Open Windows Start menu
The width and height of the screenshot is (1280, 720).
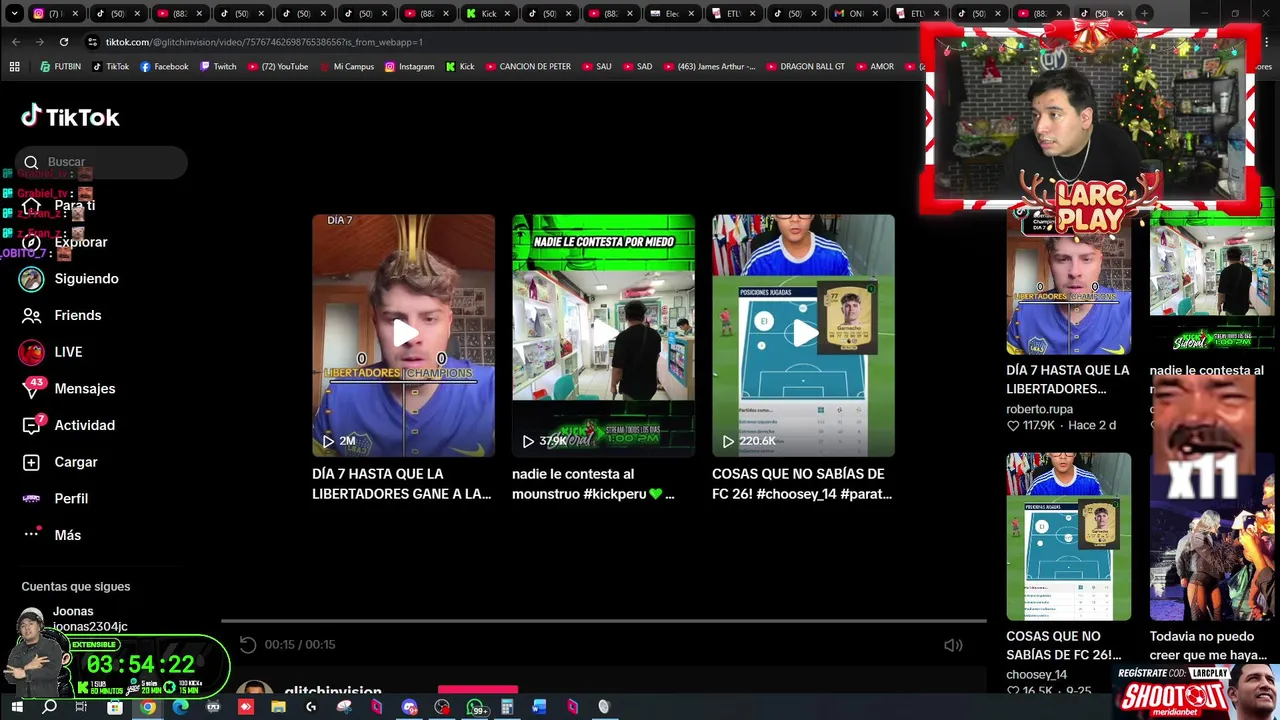[16, 707]
